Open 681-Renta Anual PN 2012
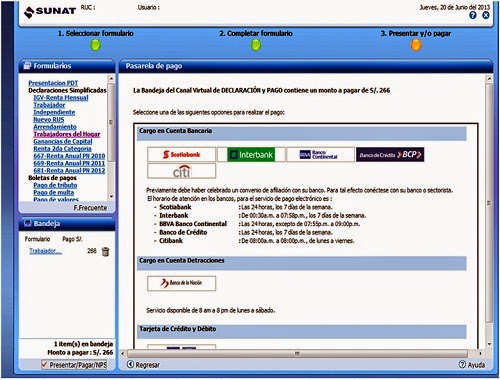This screenshot has width=500, height=380. tap(69, 171)
